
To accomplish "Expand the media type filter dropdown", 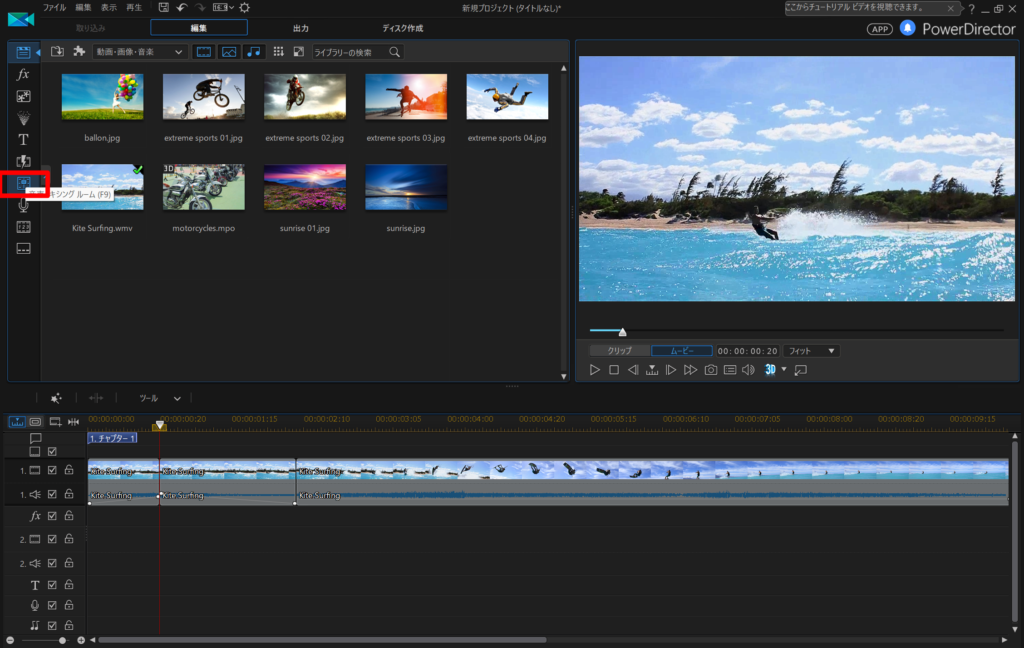I will (x=139, y=51).
